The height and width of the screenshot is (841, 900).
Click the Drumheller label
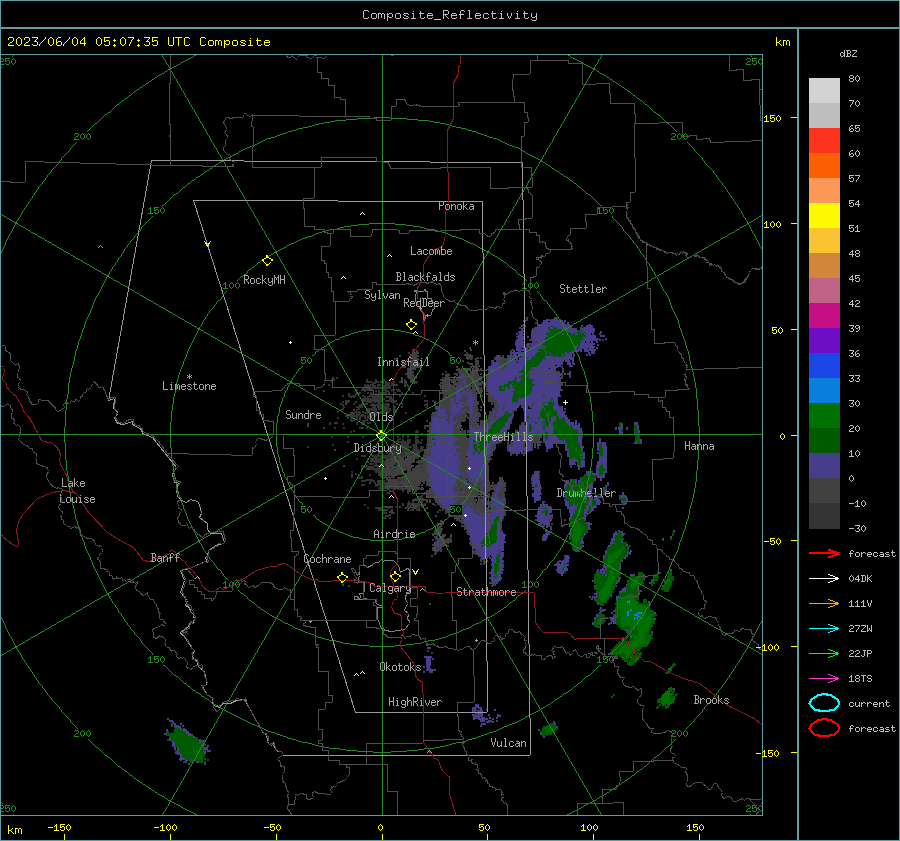point(586,493)
